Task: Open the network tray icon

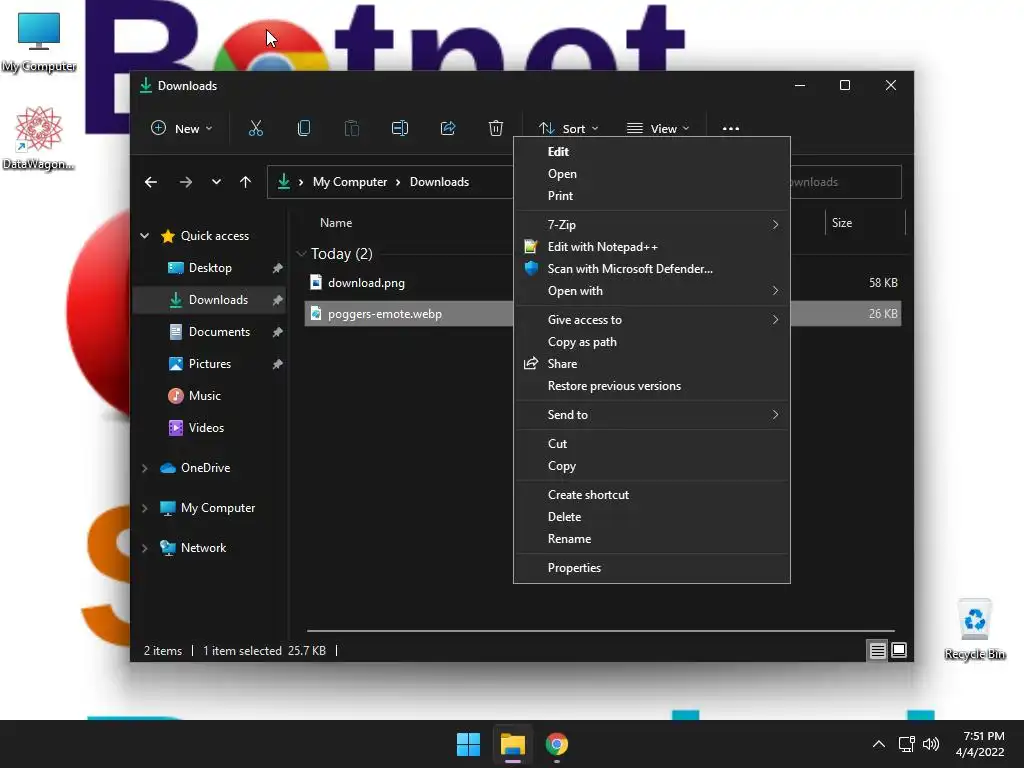Action: coord(906,744)
